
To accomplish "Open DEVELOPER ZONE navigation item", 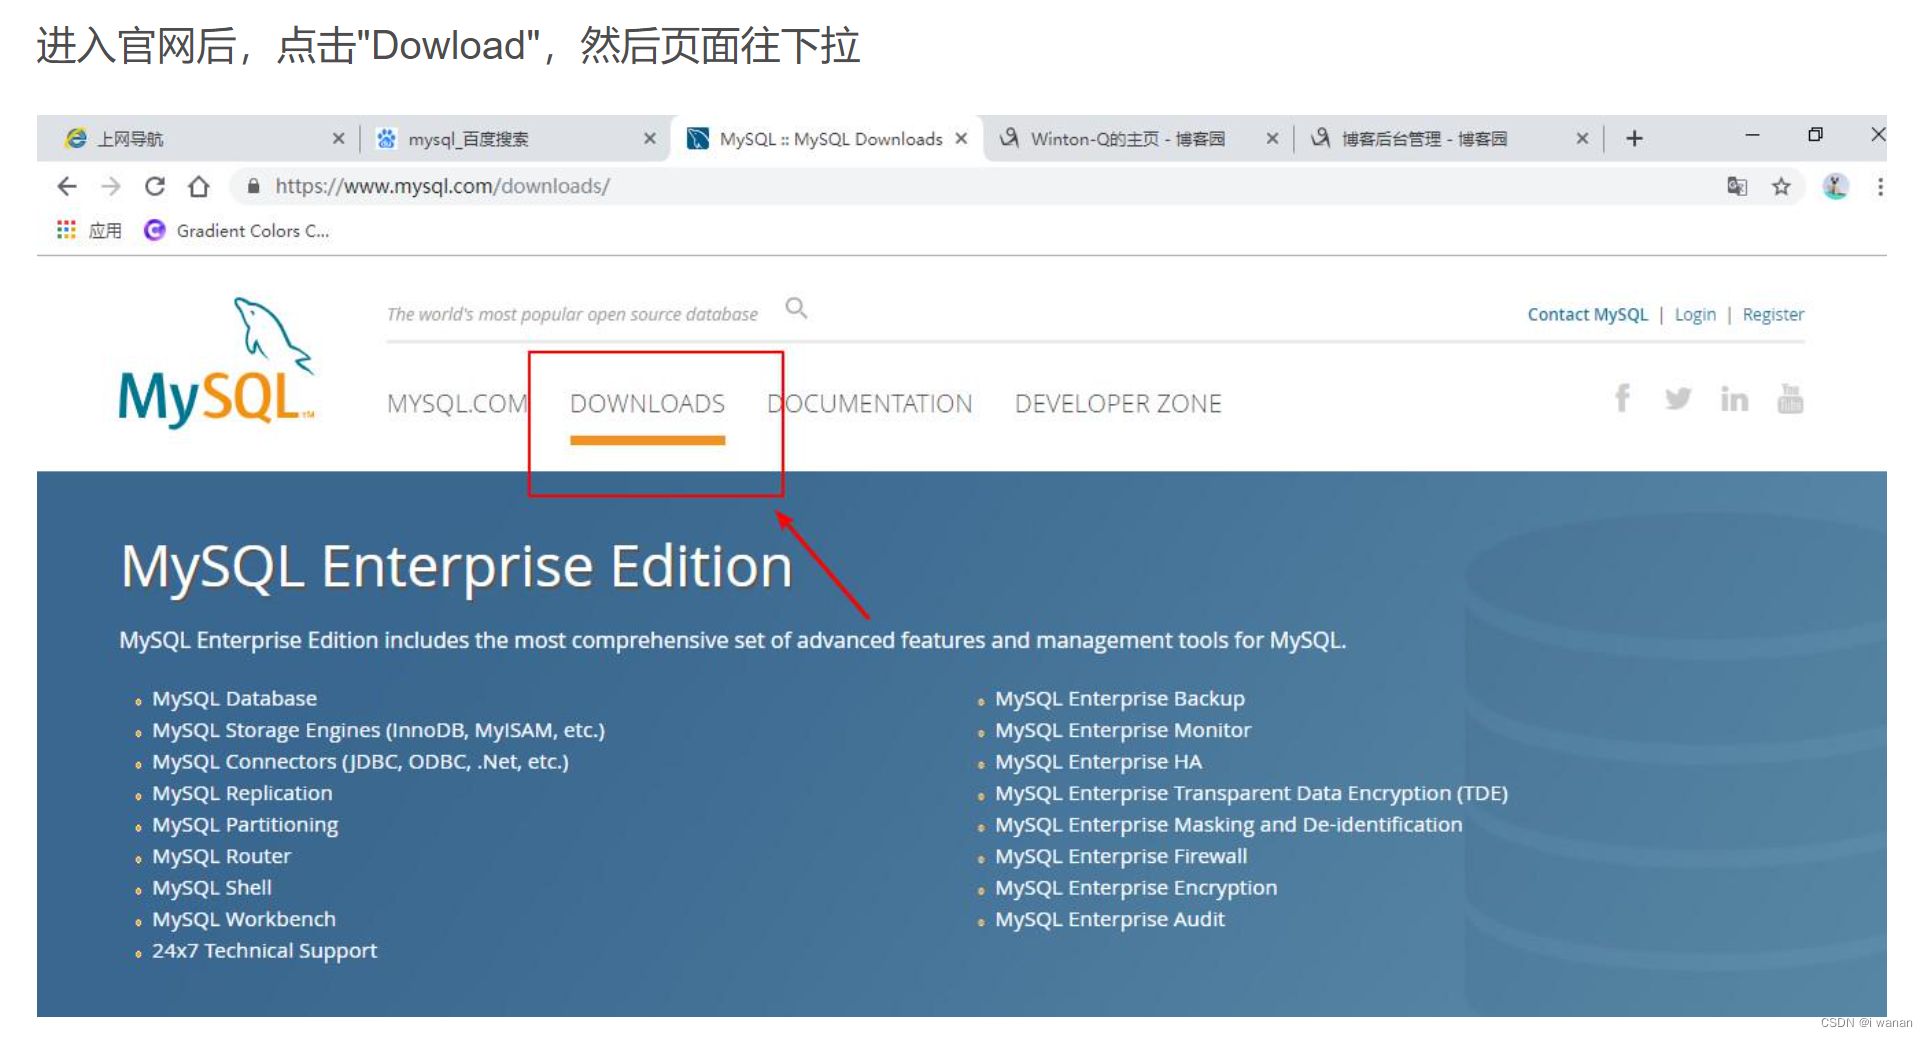I will [x=1118, y=404].
